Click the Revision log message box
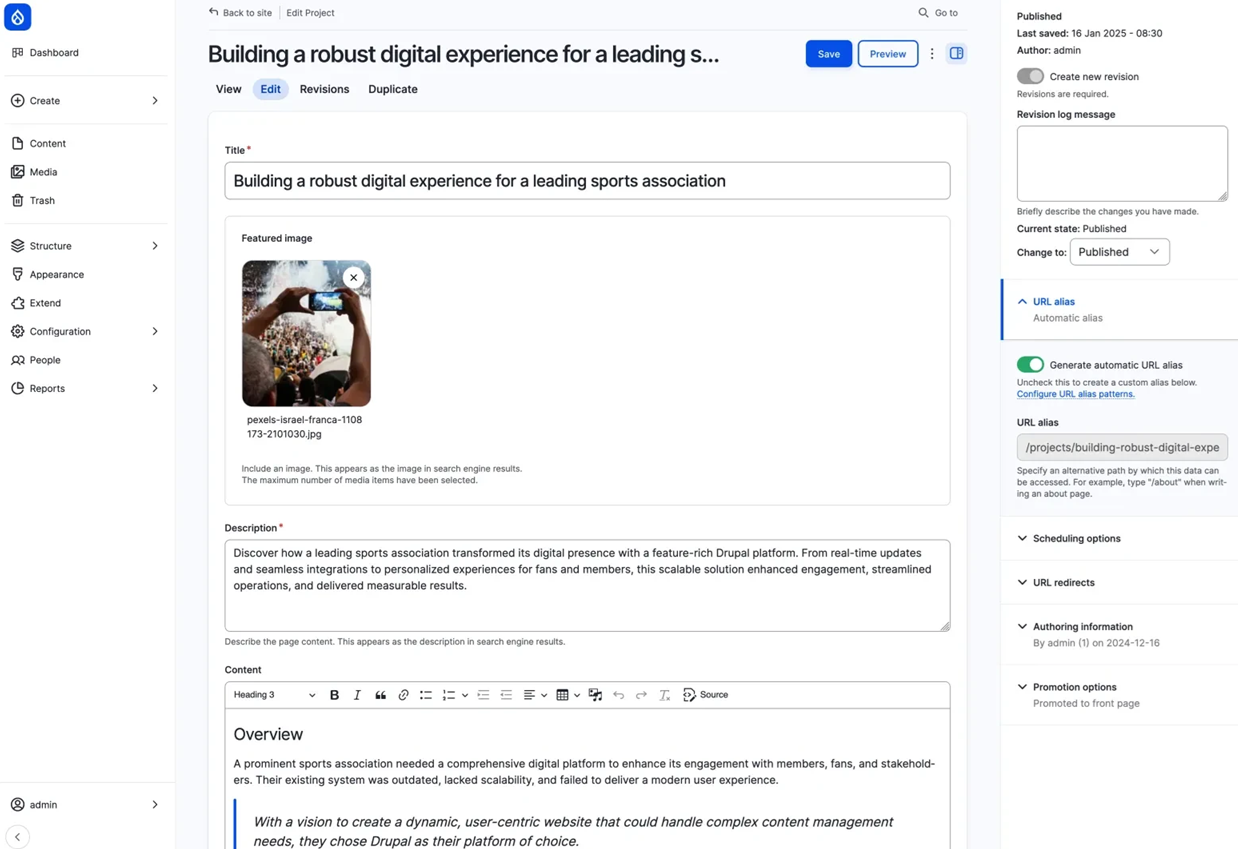This screenshot has width=1238, height=849. point(1122,163)
